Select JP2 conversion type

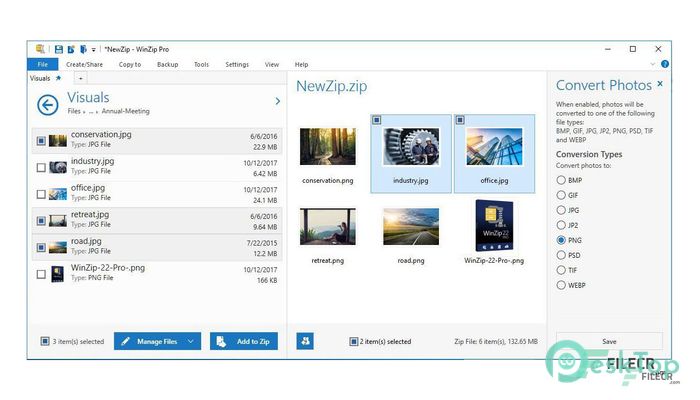(x=561, y=225)
